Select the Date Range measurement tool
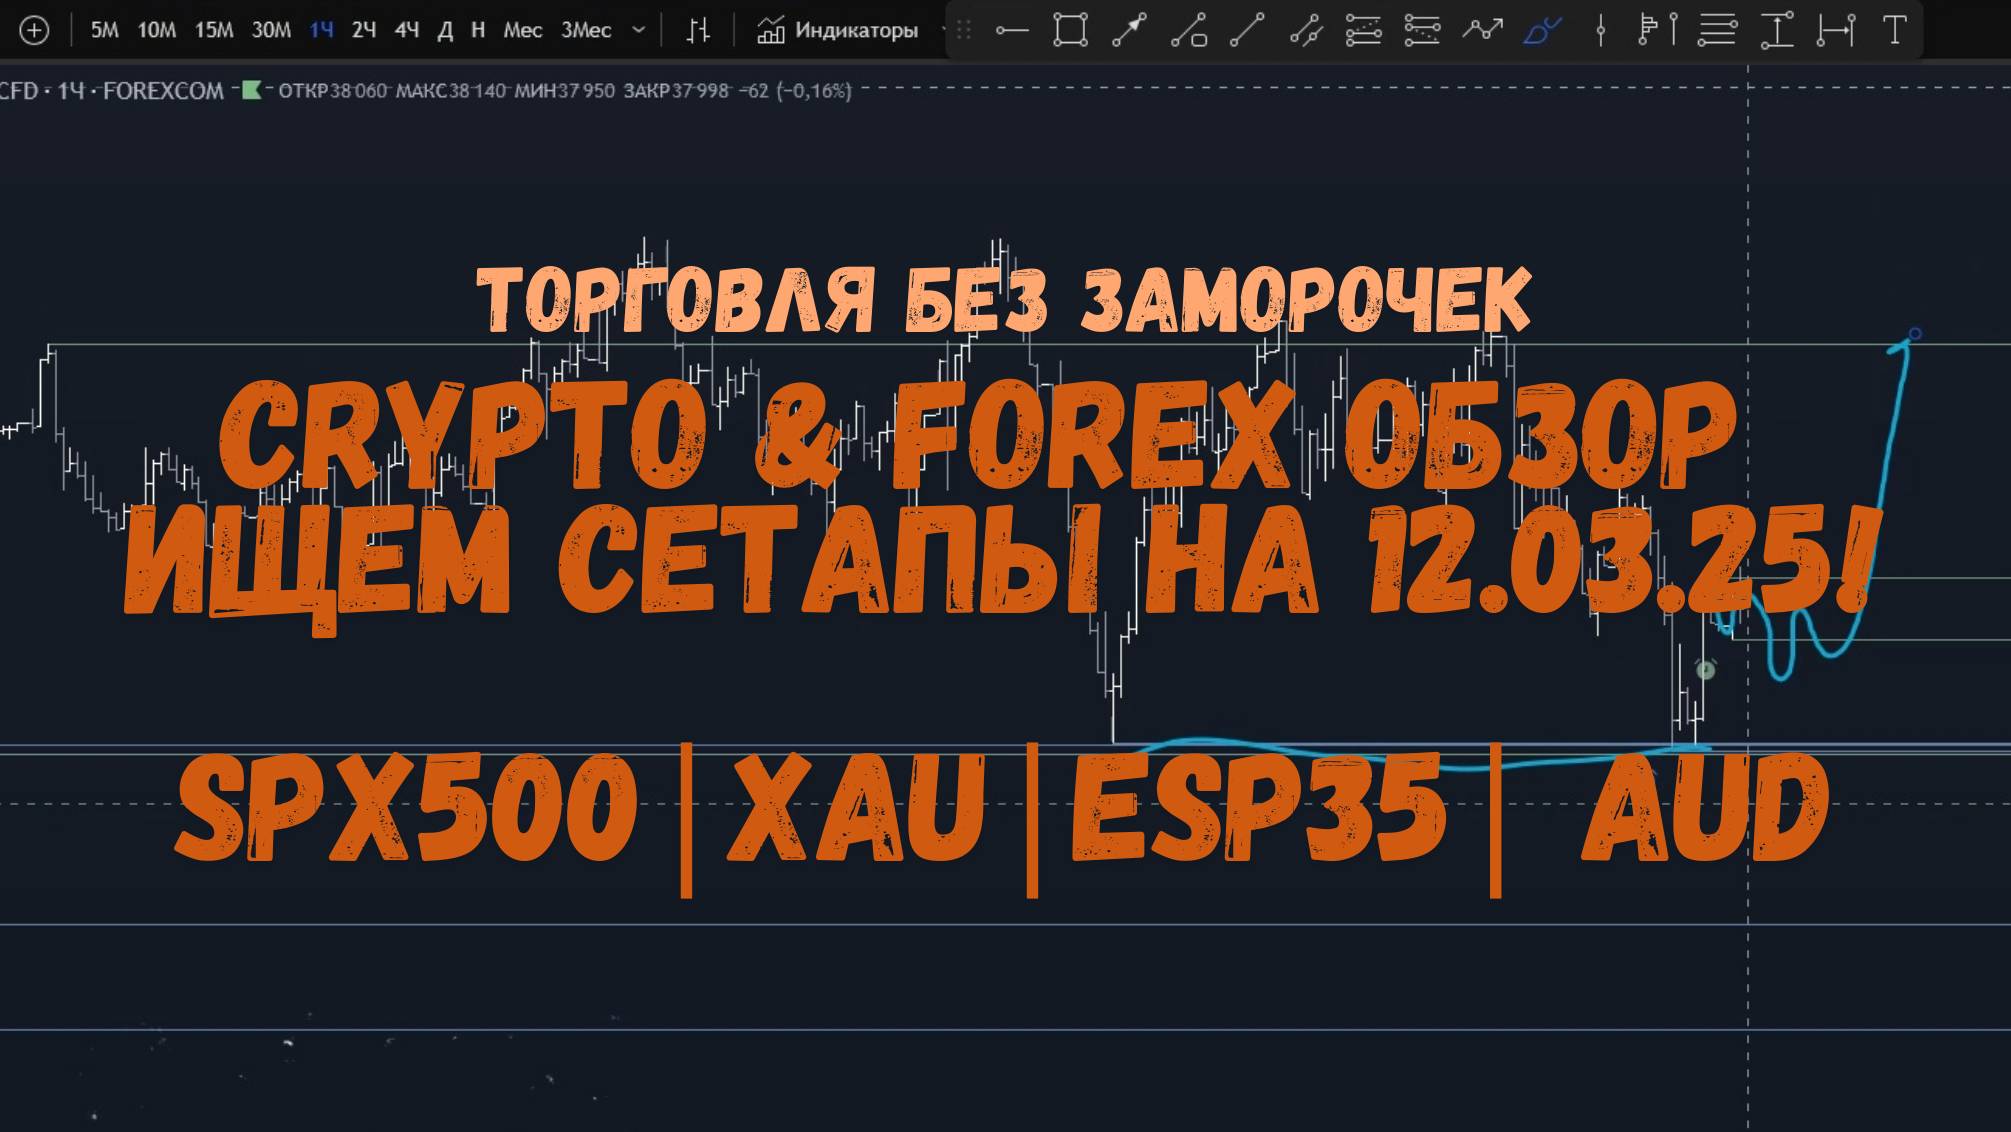 1837,30
